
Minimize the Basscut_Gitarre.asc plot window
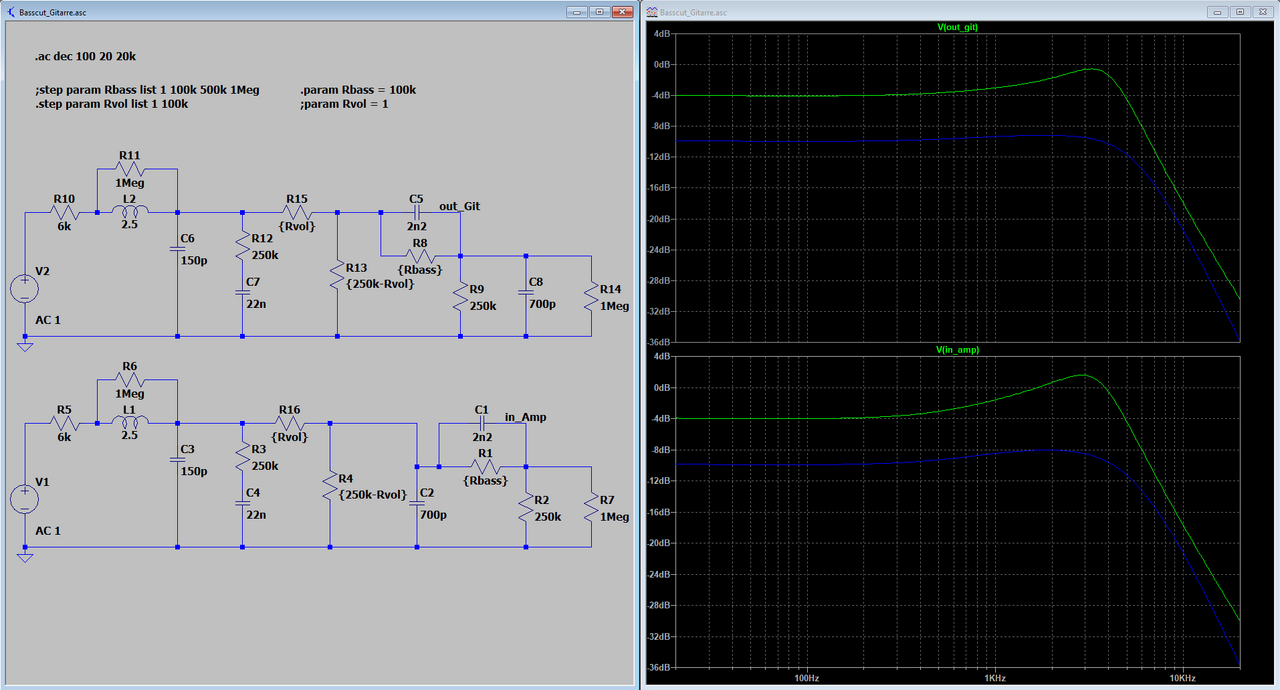1218,12
